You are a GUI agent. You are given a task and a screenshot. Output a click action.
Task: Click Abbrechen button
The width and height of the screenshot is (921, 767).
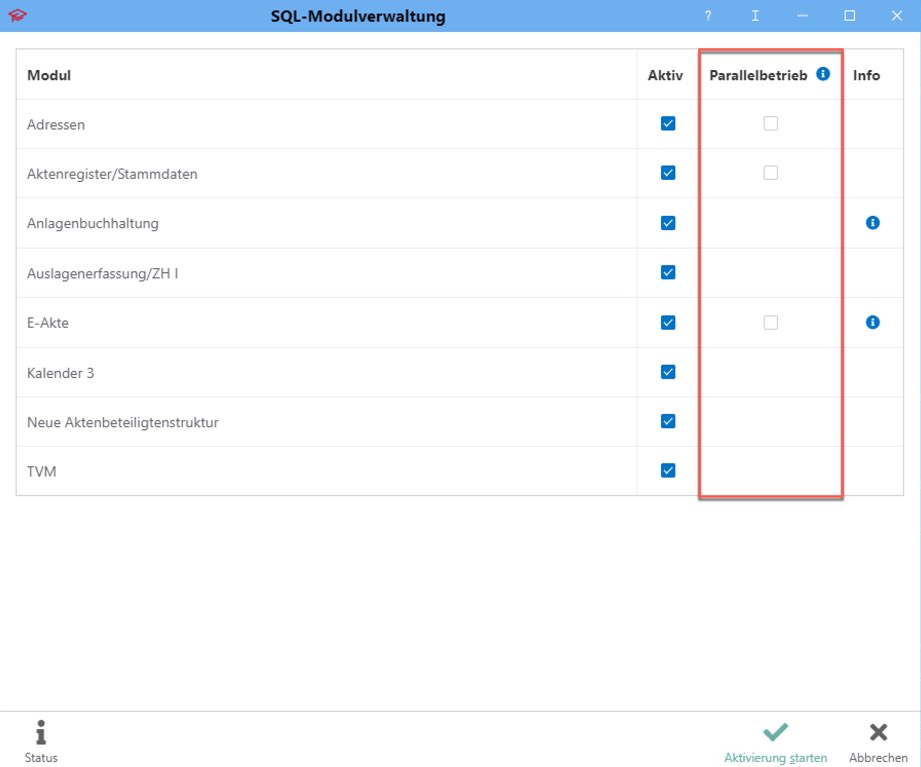click(878, 742)
